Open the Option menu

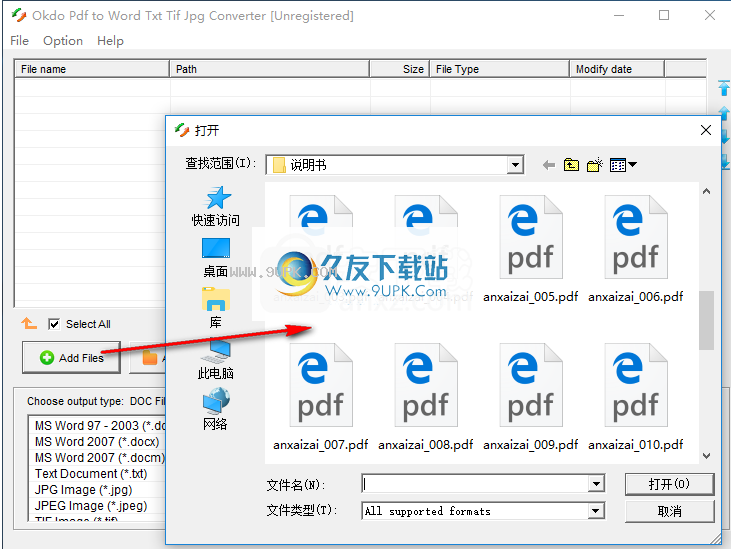(63, 41)
